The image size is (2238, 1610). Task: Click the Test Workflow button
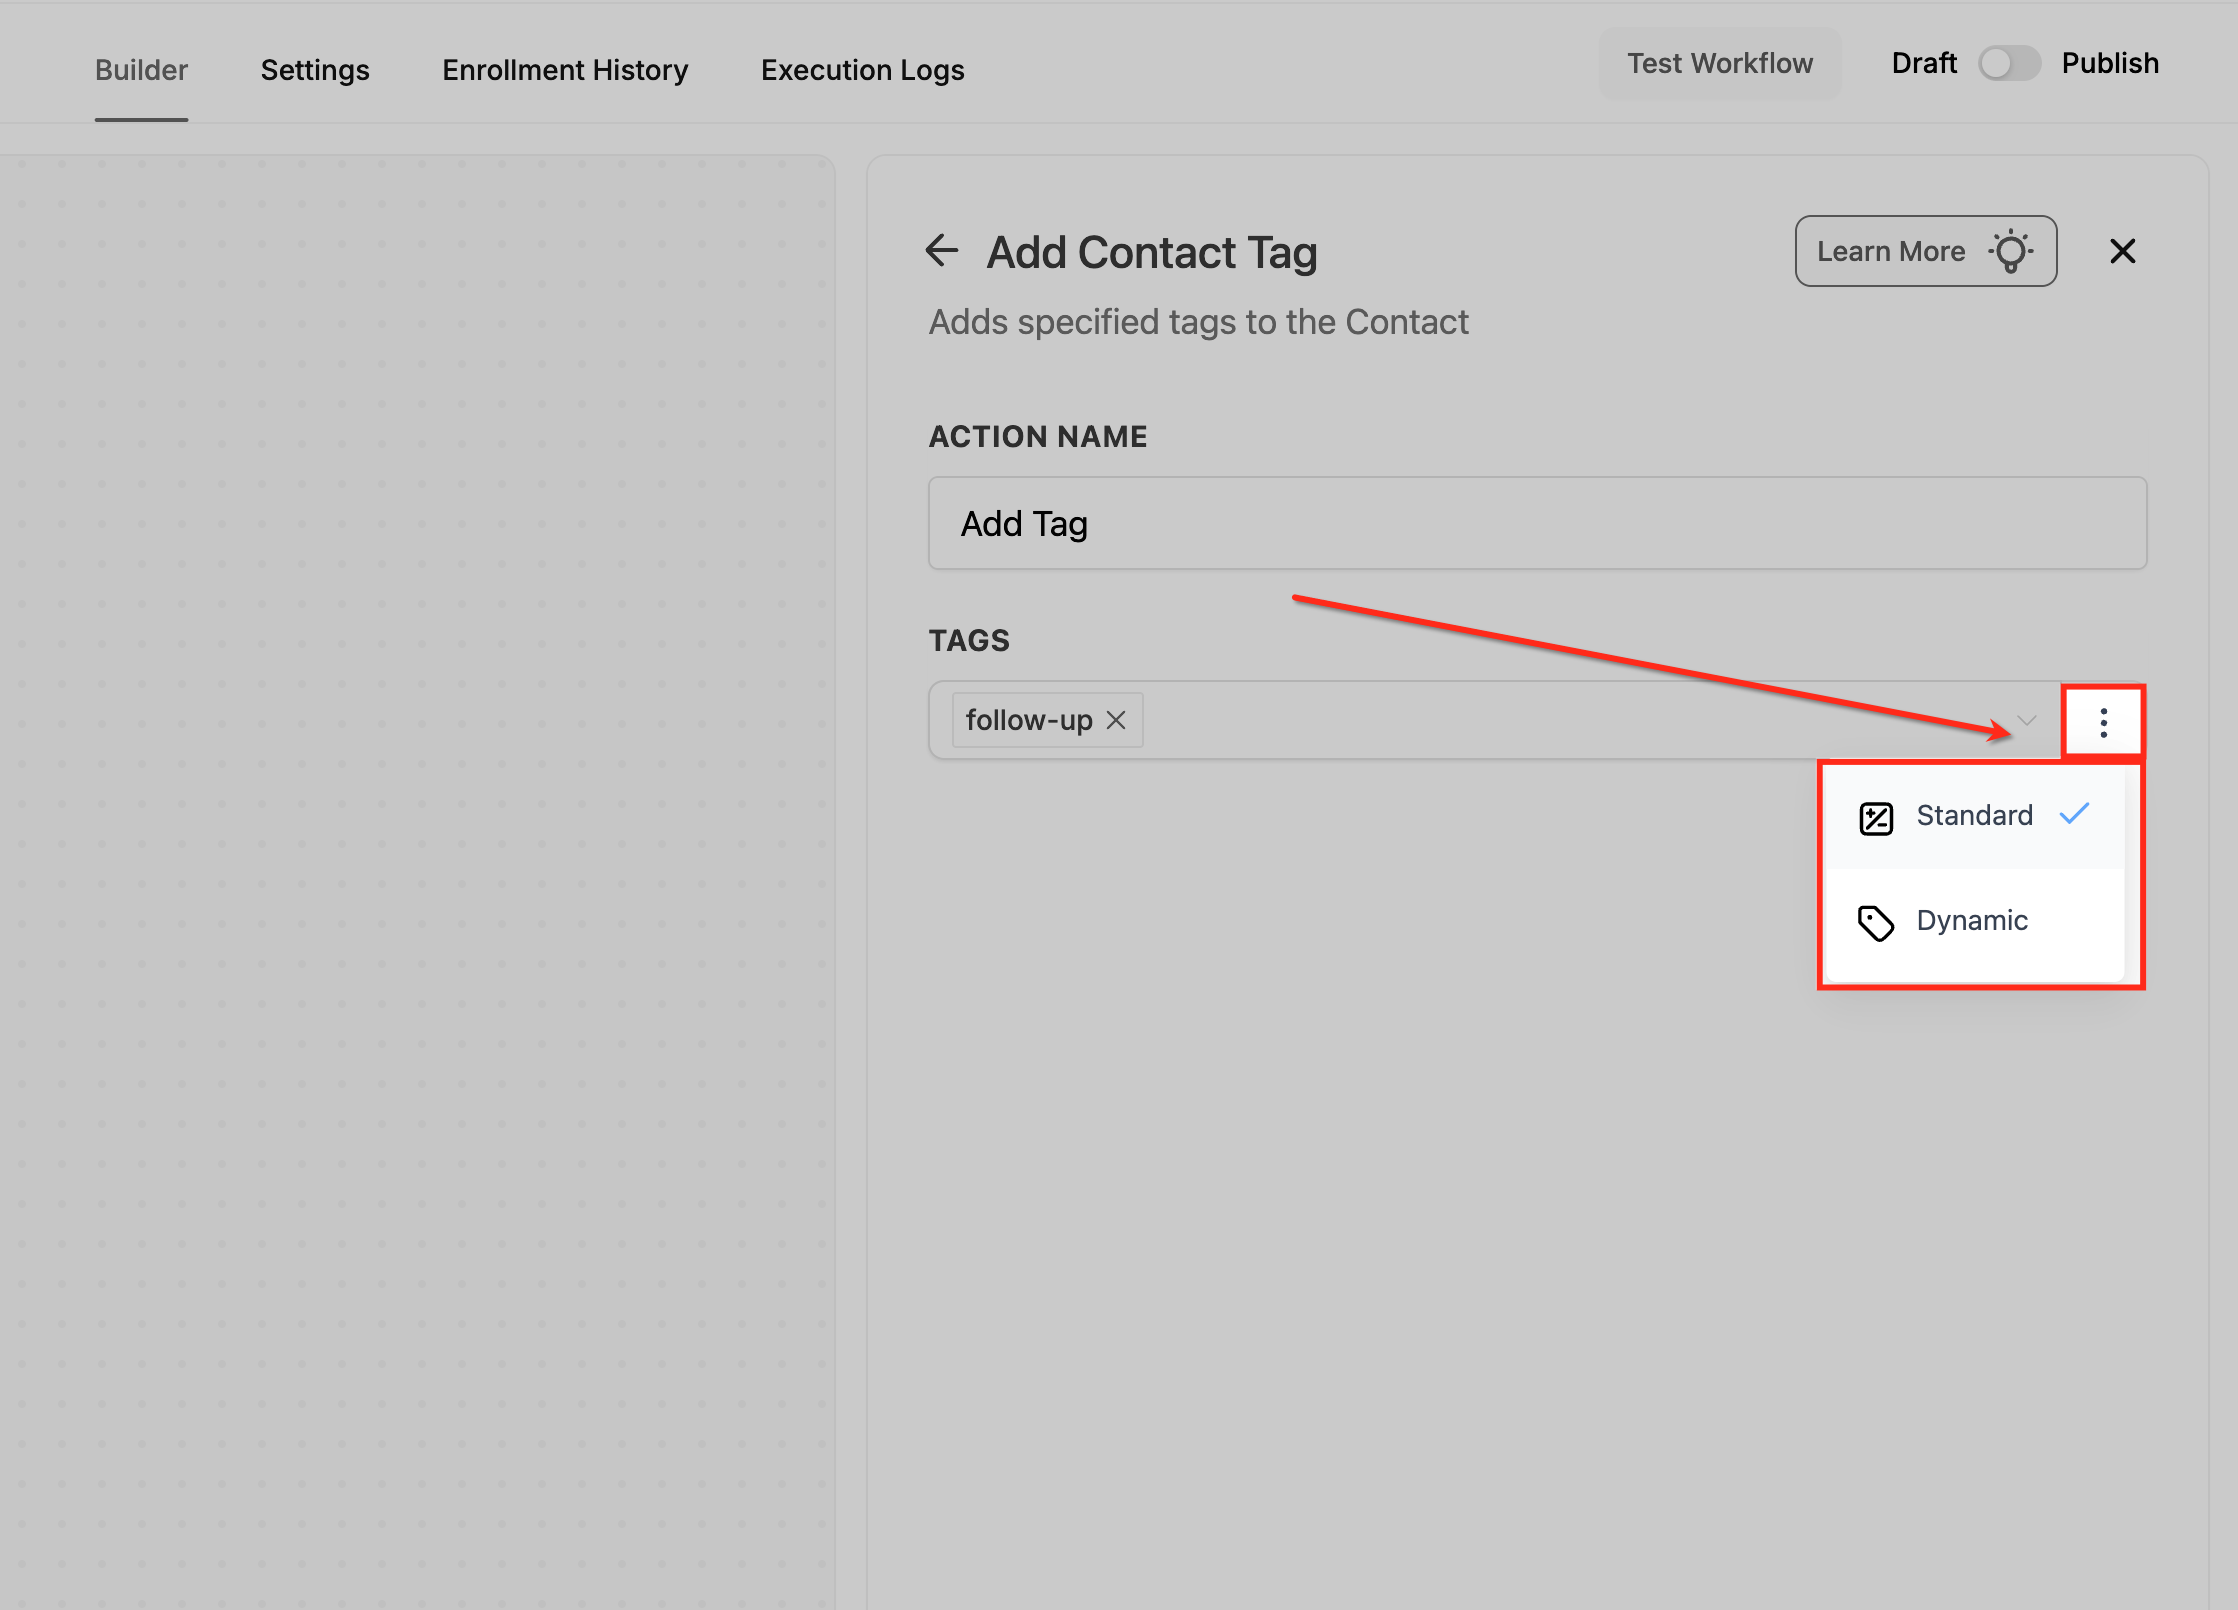(1719, 63)
